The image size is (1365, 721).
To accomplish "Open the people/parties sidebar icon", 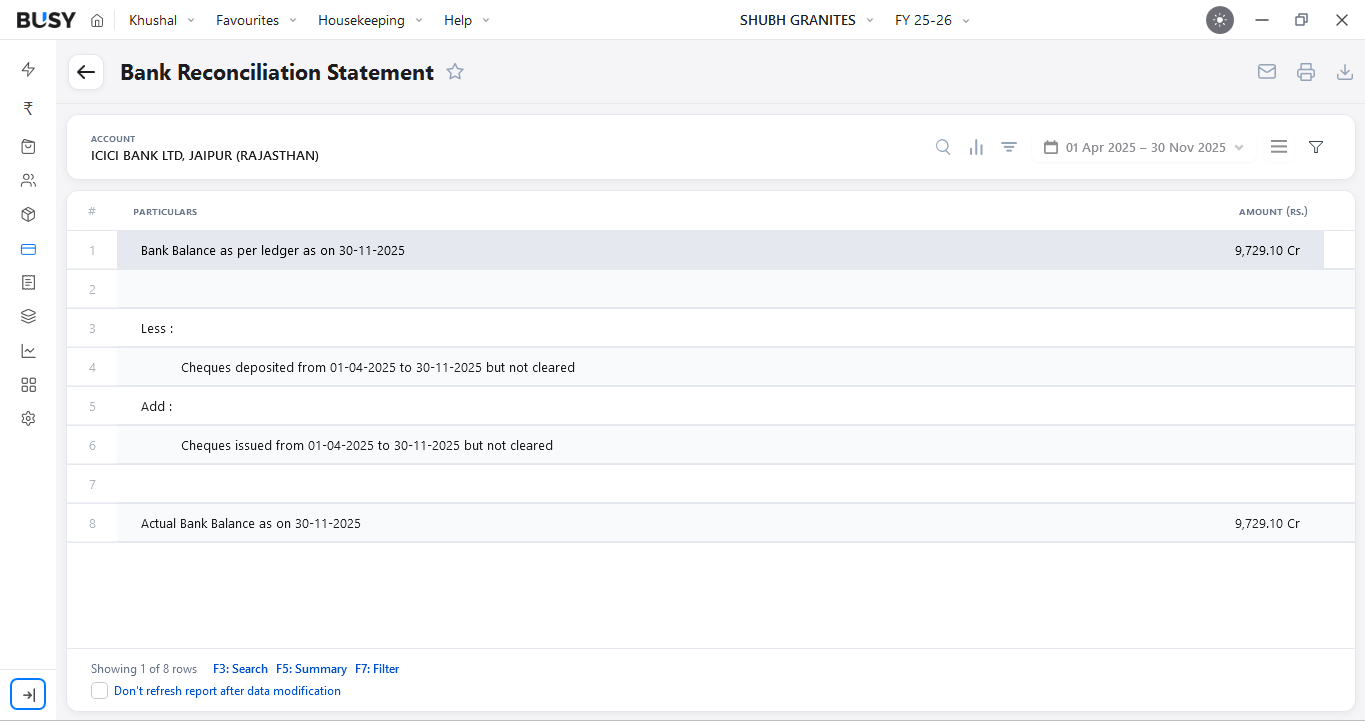I will (x=28, y=180).
